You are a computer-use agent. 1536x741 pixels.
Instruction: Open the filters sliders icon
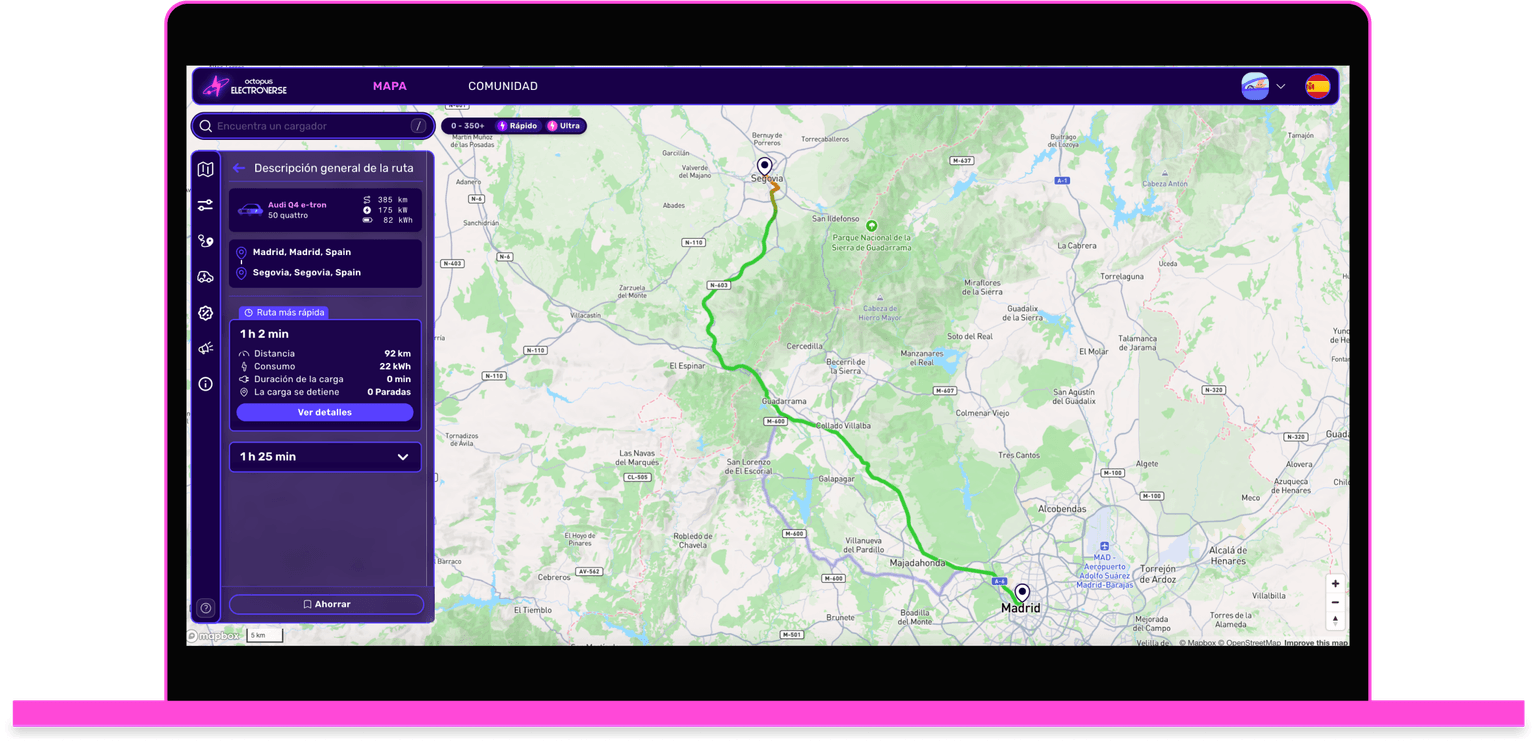205,204
